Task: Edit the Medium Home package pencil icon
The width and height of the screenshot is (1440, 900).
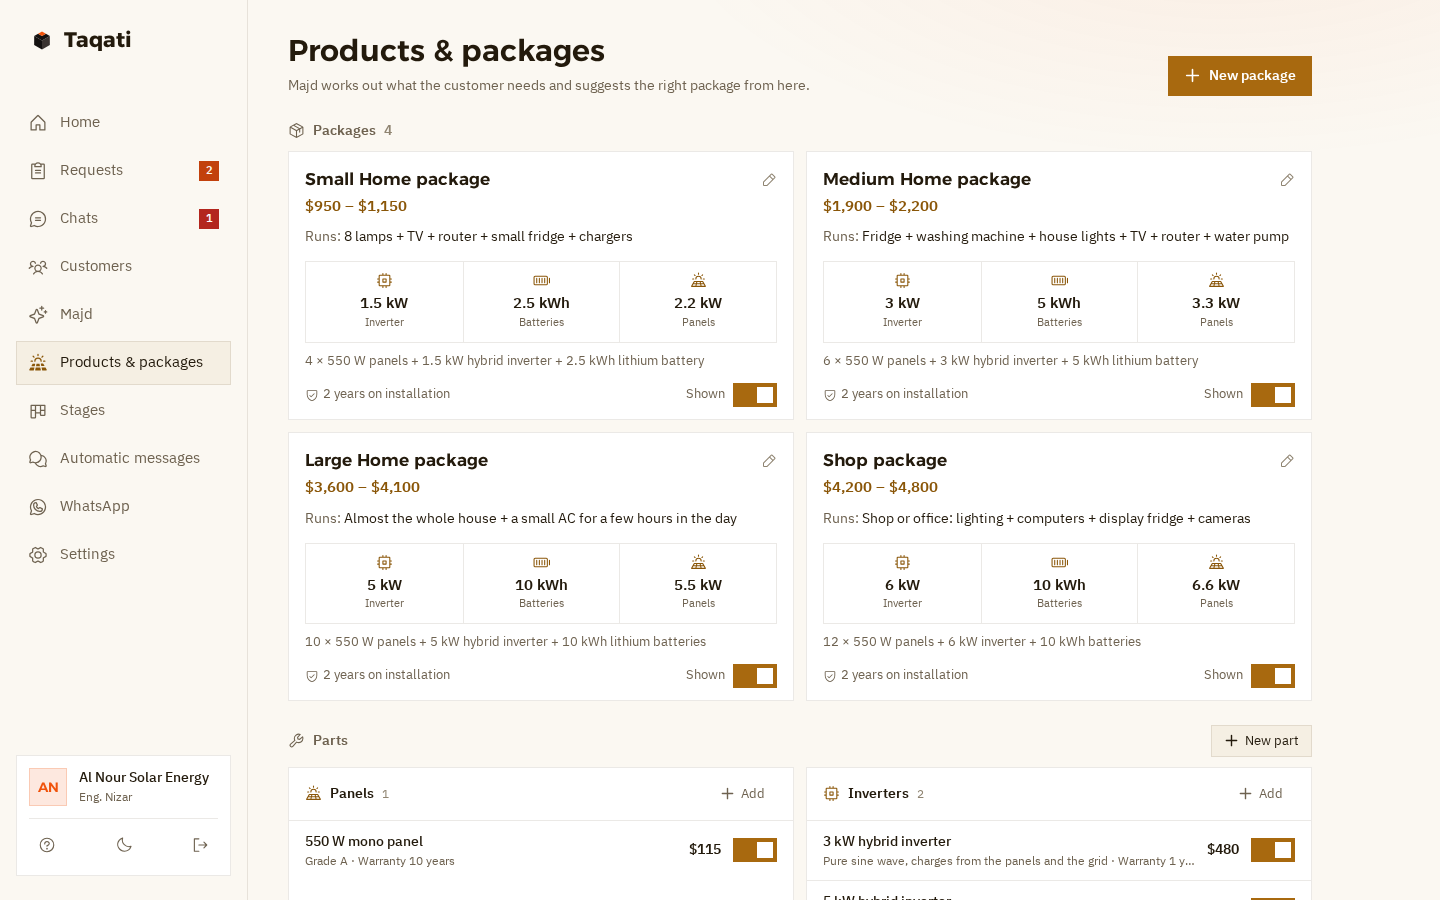Action: 1287,180
